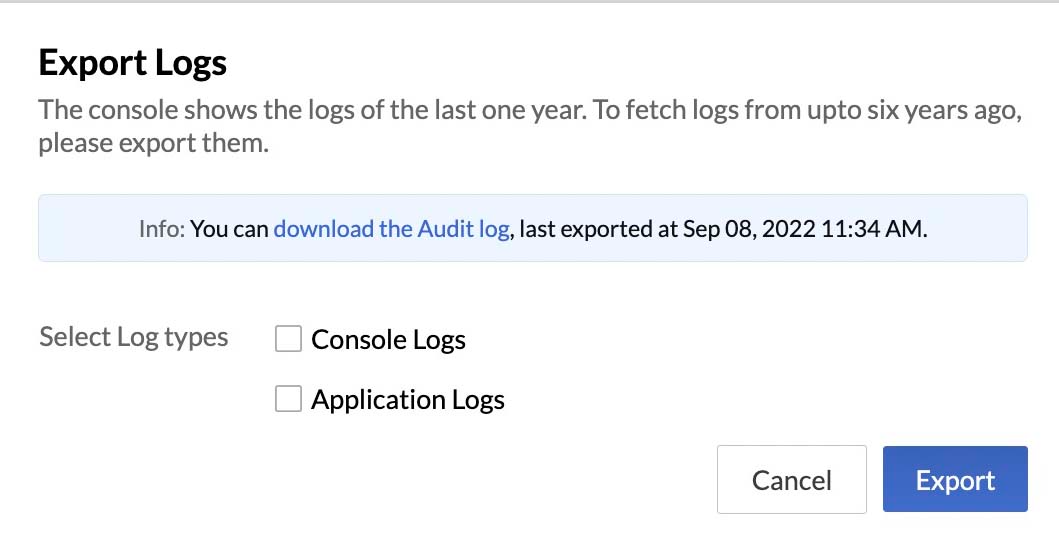
Task: Click the Select Log types label
Action: pos(134,336)
